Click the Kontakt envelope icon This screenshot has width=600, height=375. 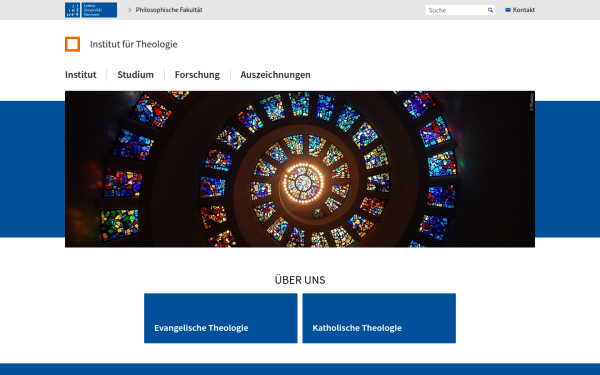[x=508, y=10]
